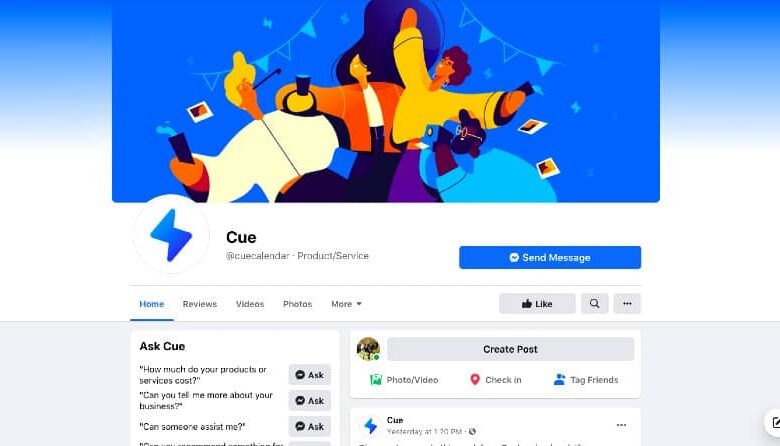This screenshot has height=446, width=780.
Task: Open the search magnifier on page bar
Action: [x=594, y=303]
